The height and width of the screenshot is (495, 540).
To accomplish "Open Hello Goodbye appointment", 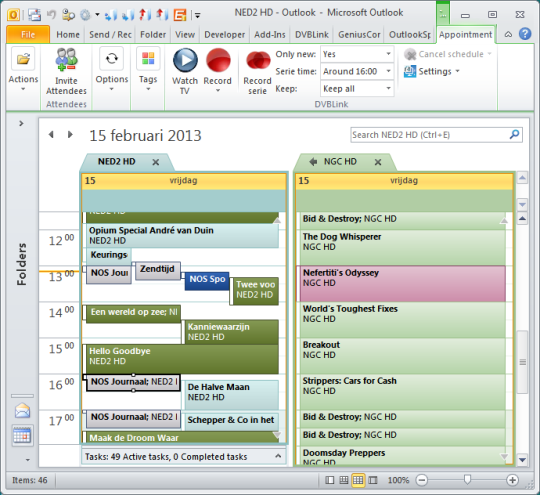I will [182, 359].
